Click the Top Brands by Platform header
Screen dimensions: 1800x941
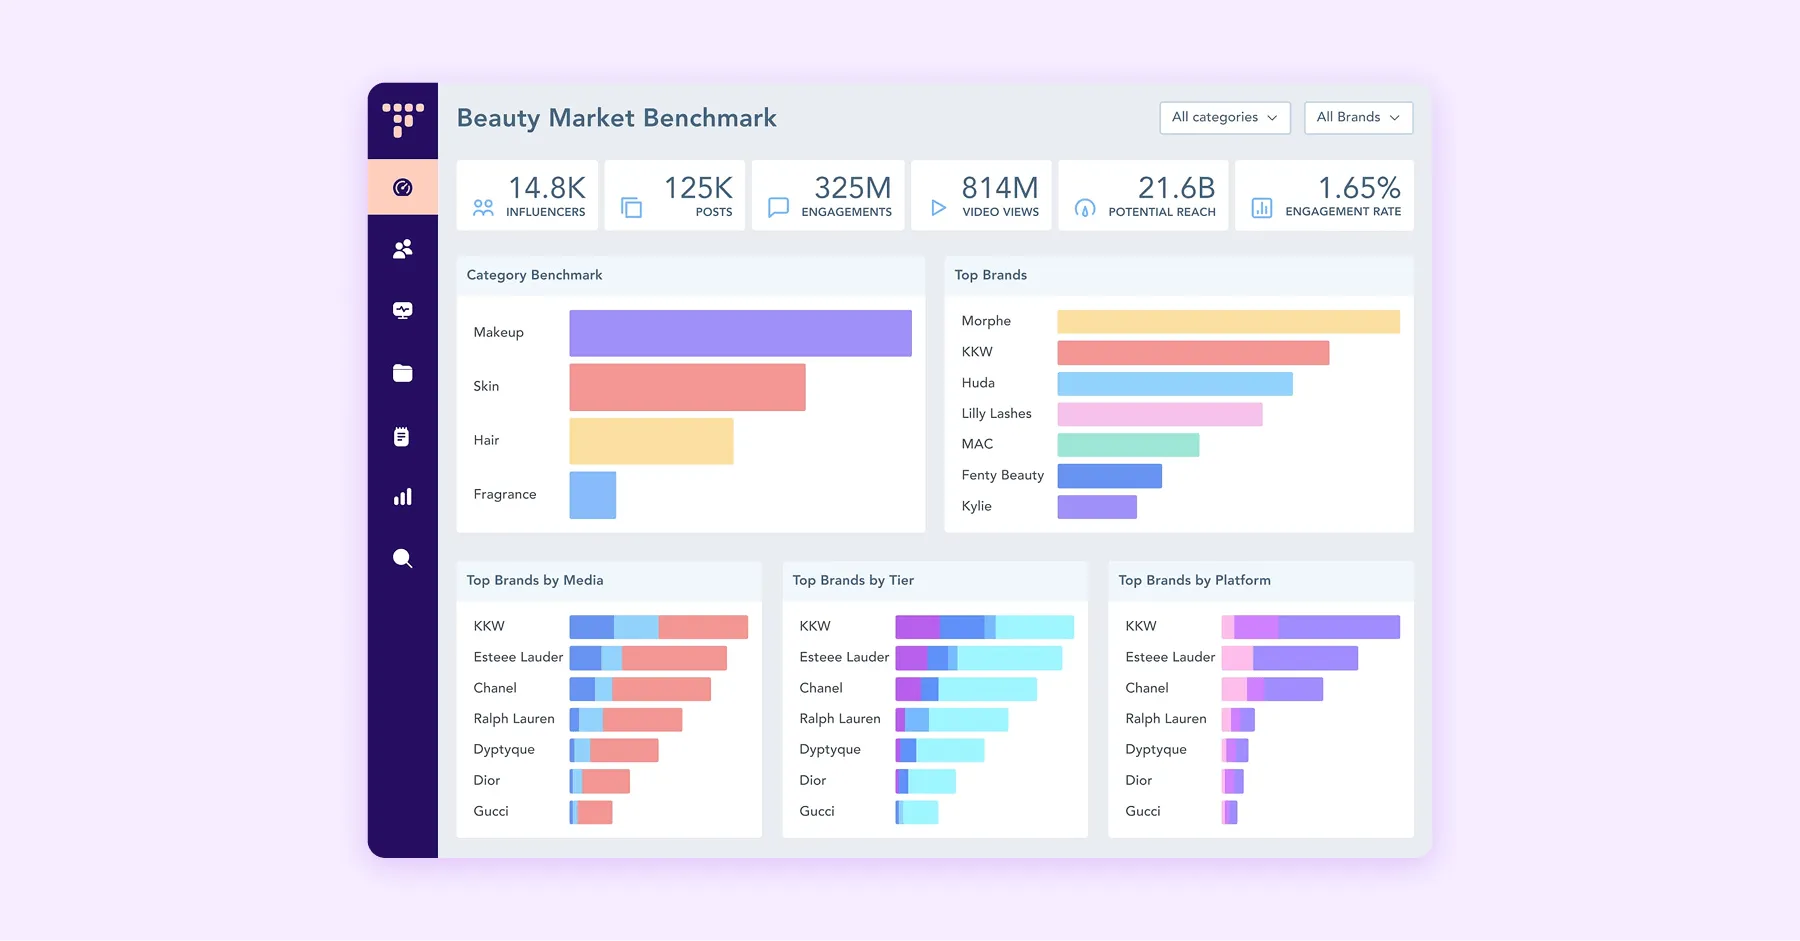point(1261,580)
